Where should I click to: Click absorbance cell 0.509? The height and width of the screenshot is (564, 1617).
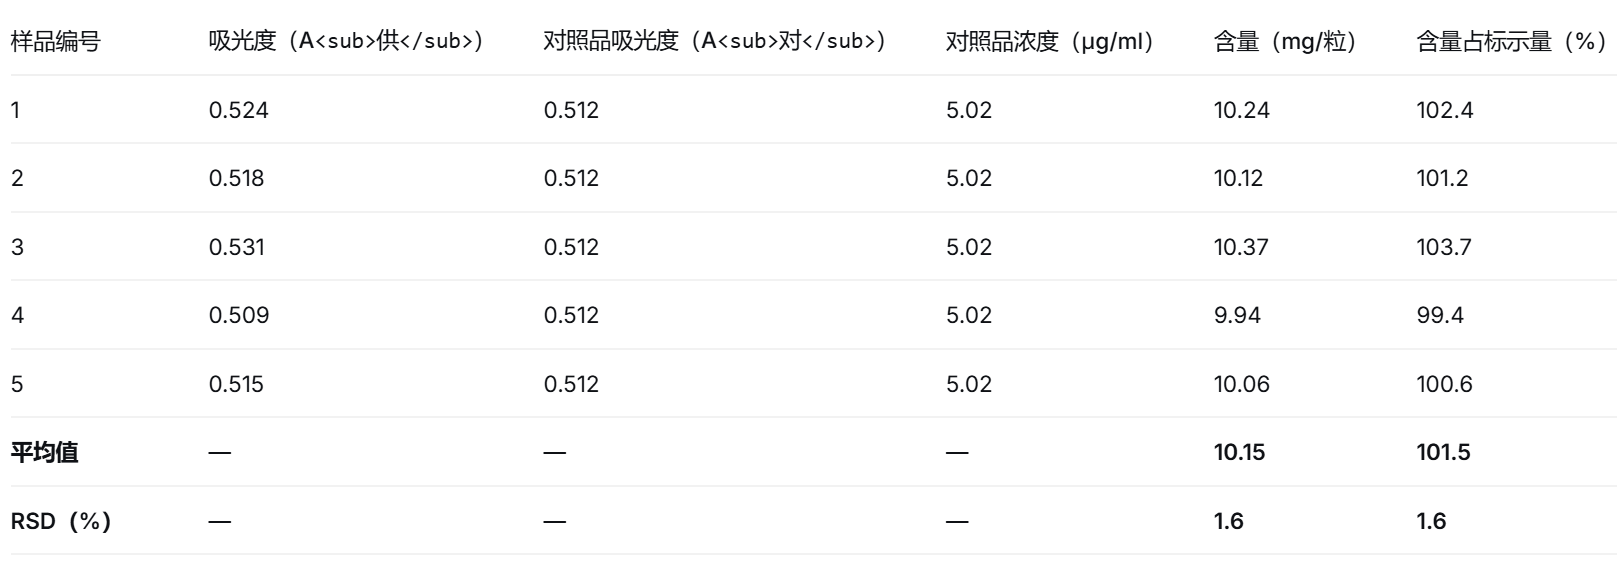(x=239, y=315)
